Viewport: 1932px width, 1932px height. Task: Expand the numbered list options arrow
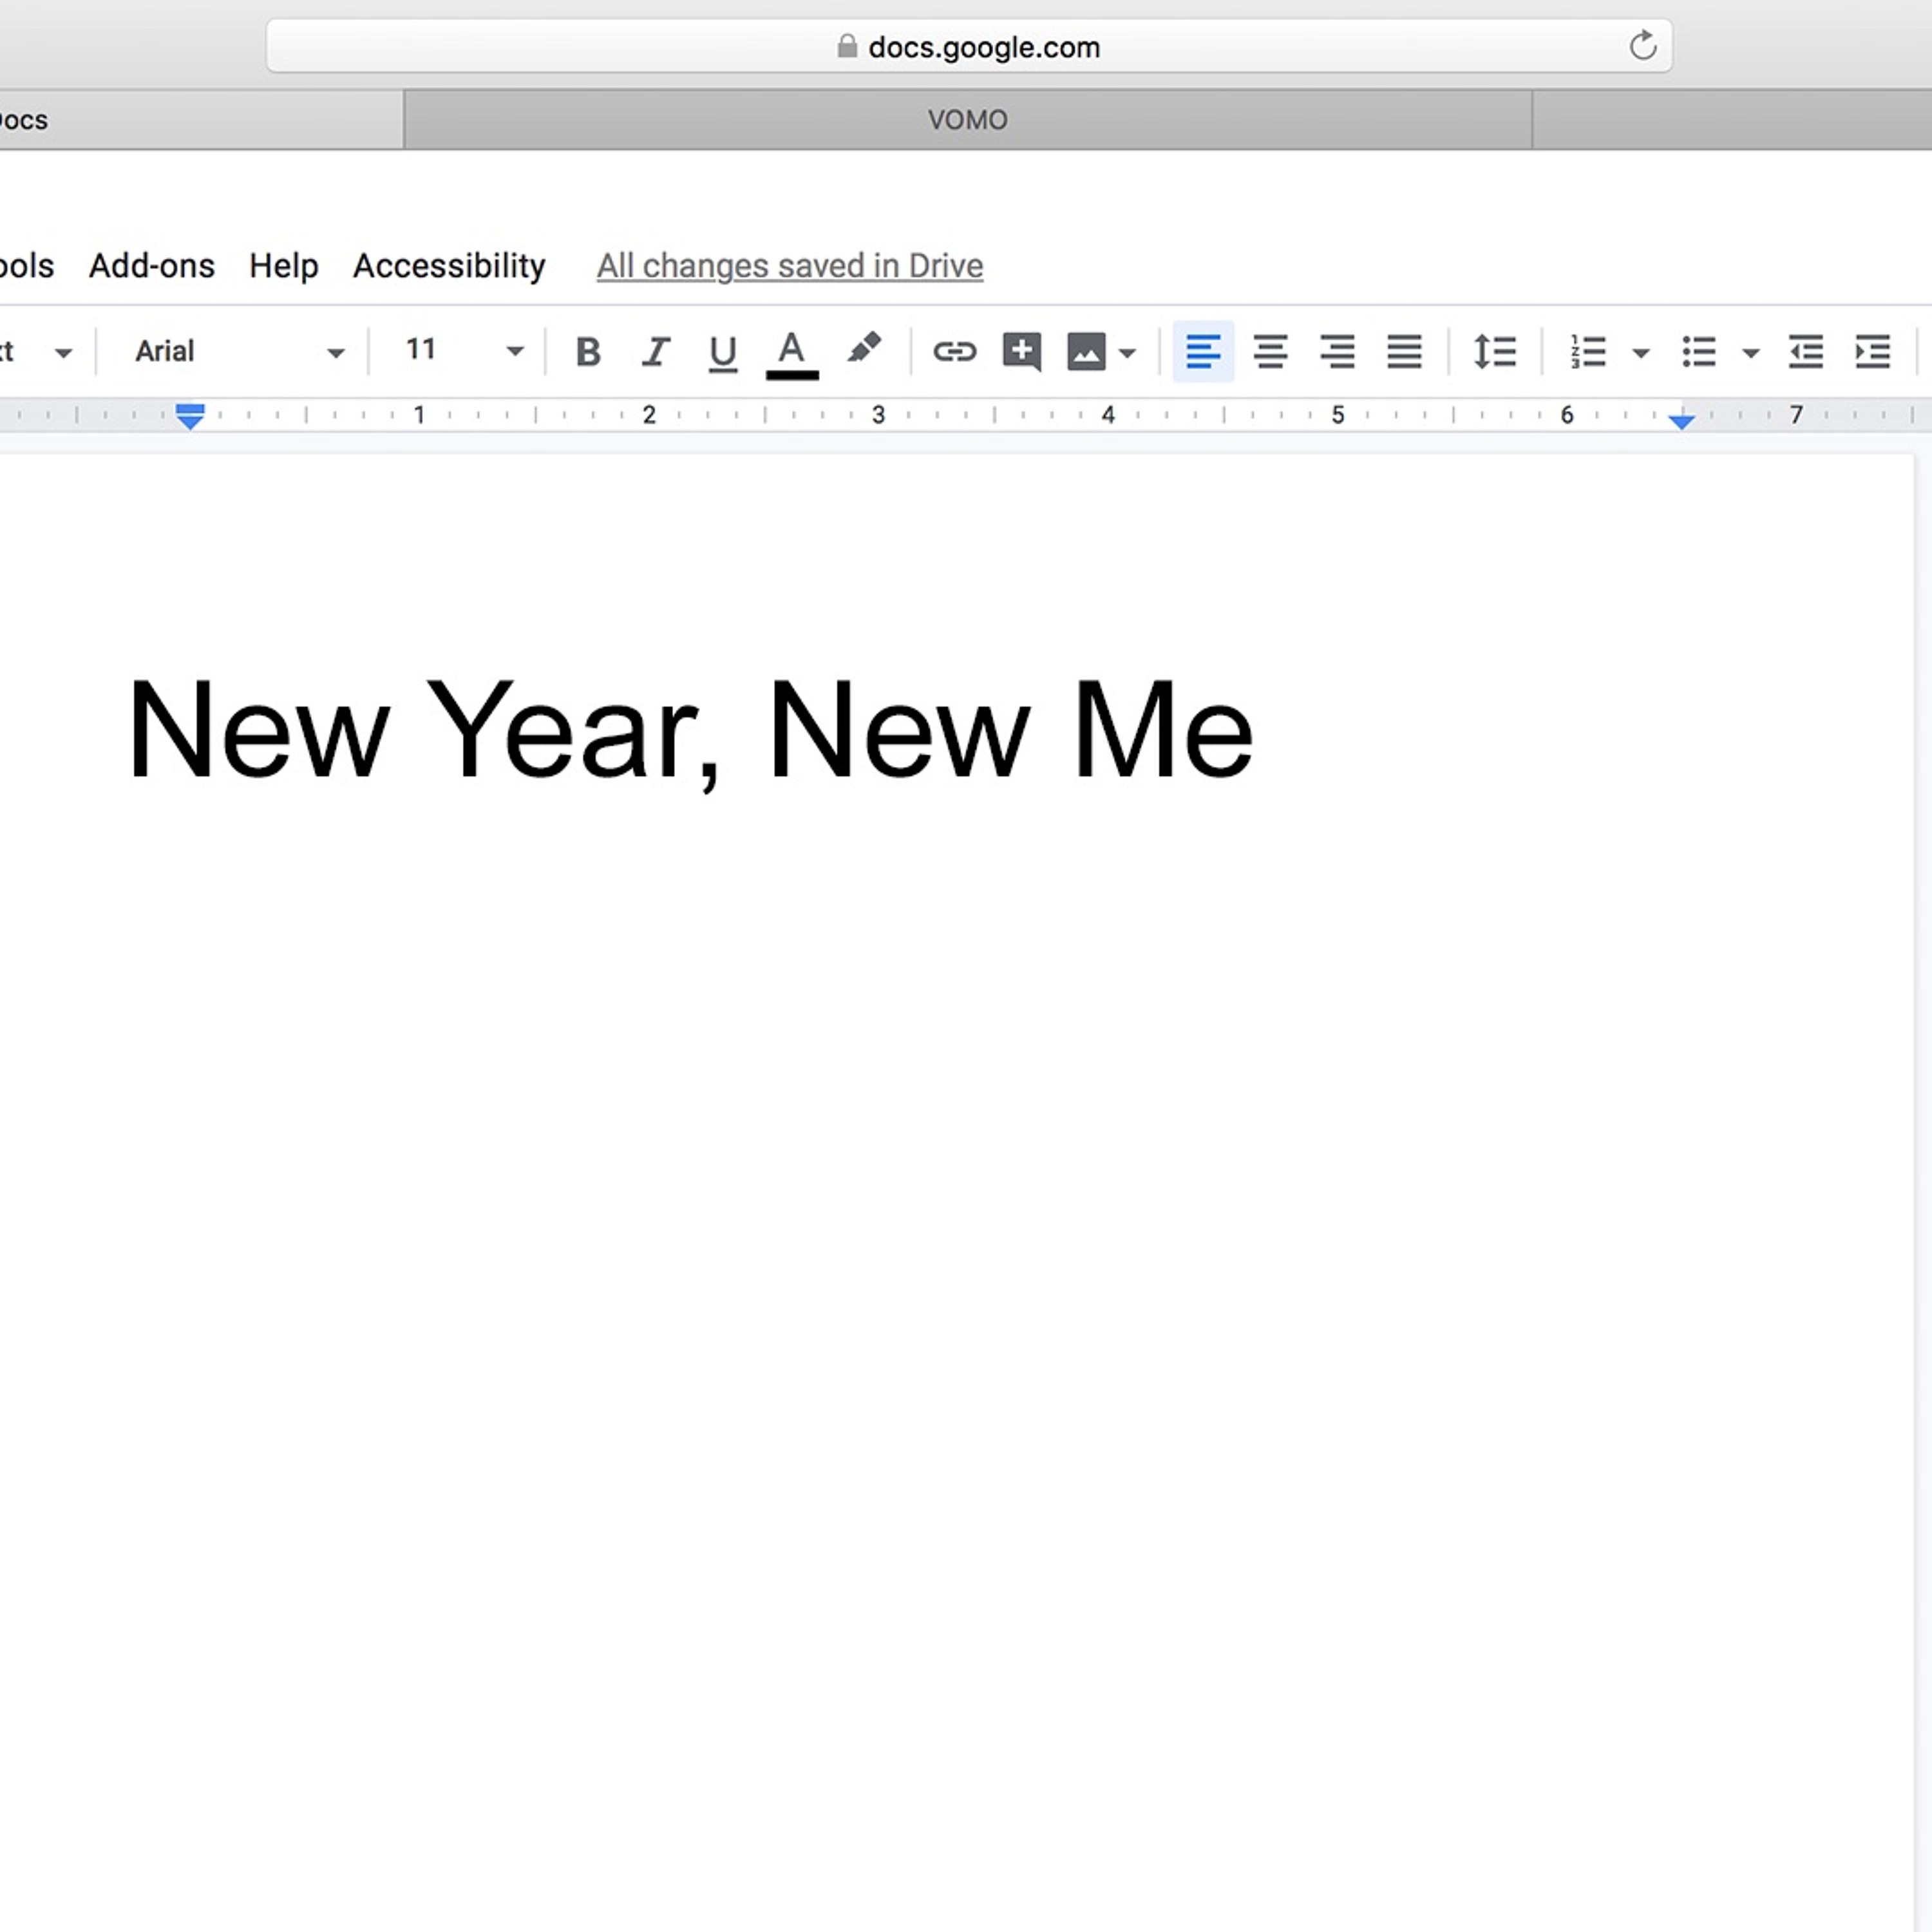(1641, 352)
